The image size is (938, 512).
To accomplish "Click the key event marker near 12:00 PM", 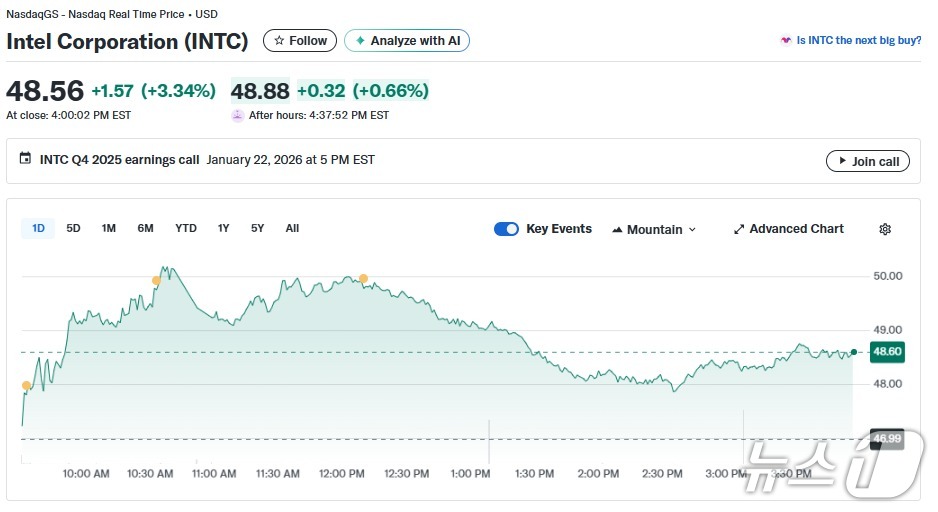I will point(363,278).
